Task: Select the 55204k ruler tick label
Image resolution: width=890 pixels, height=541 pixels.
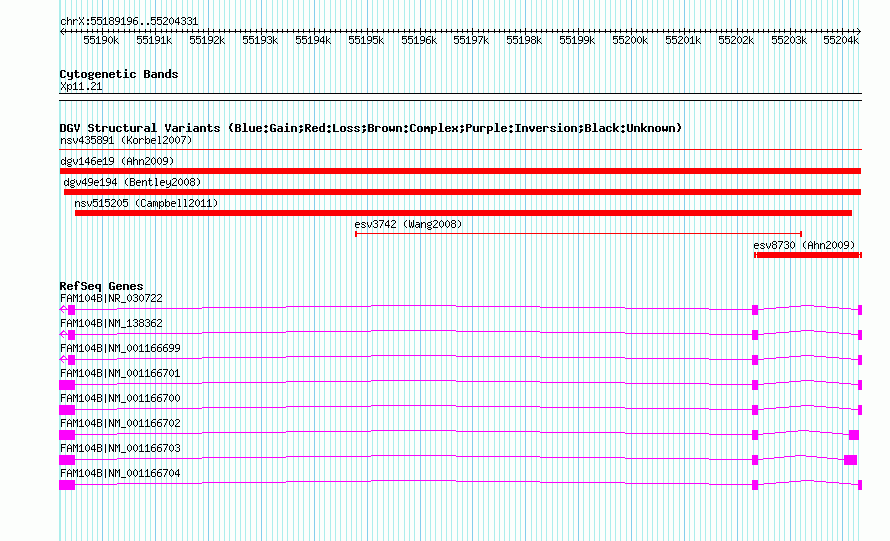Action: click(x=841, y=40)
